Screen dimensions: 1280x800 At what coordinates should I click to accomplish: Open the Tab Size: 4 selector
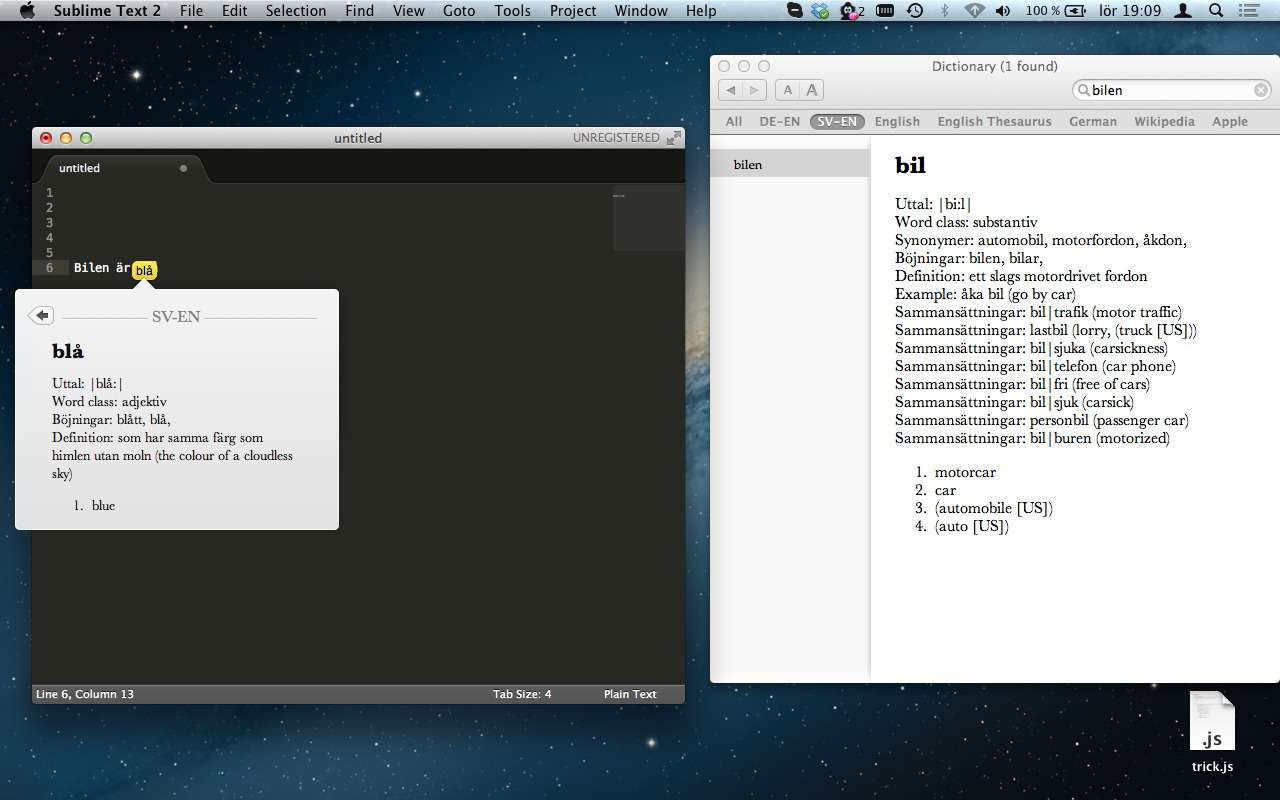click(522, 694)
